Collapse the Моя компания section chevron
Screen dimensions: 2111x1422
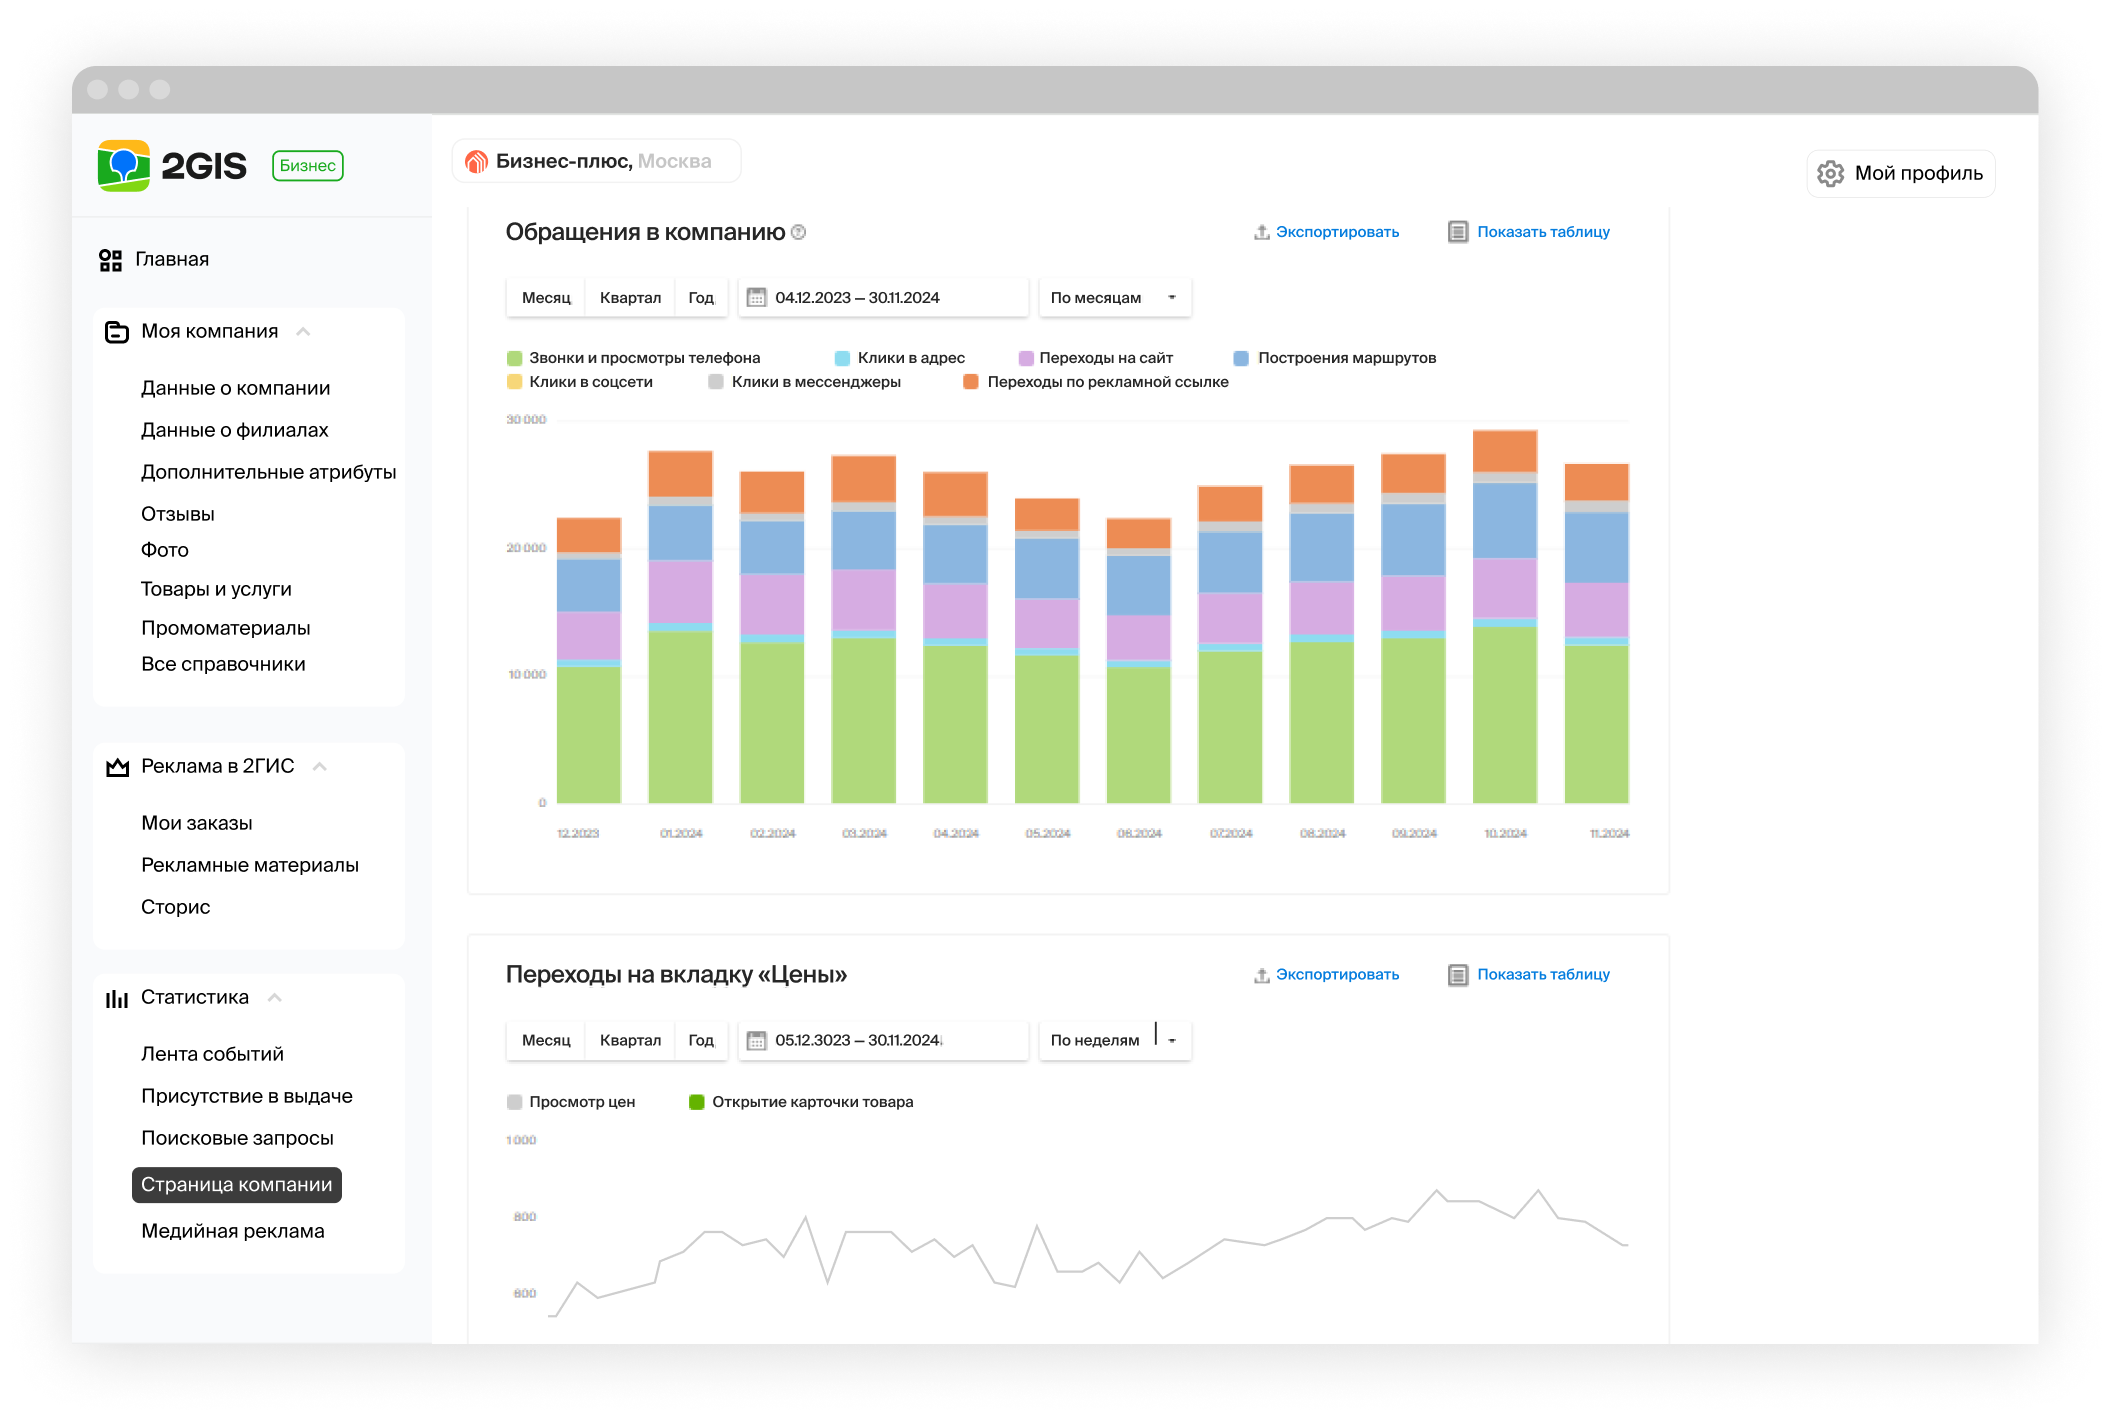click(303, 332)
